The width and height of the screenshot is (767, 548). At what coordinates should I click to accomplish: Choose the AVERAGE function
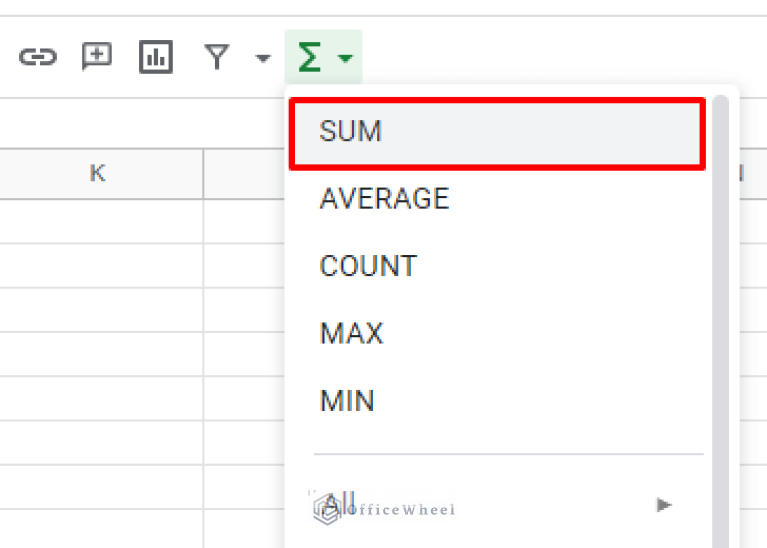(384, 199)
